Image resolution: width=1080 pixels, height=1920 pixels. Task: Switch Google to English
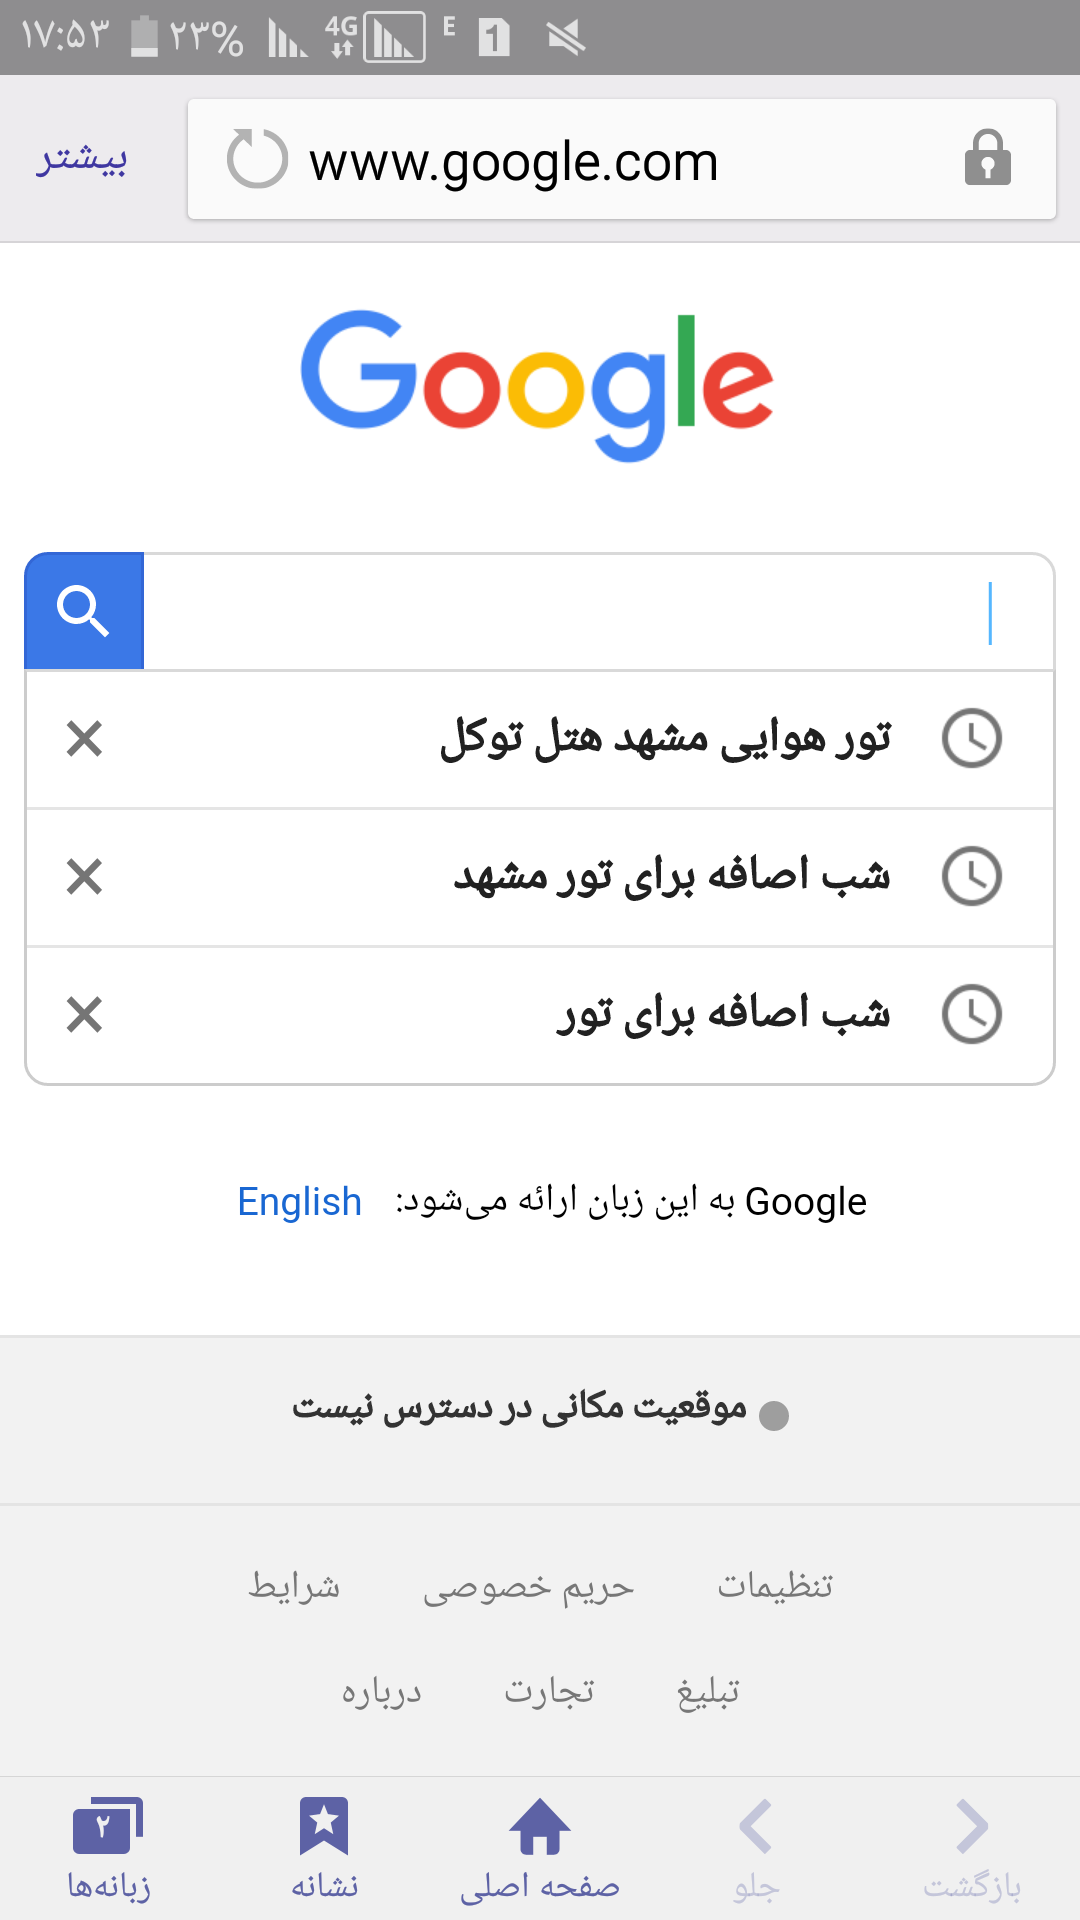click(x=299, y=1201)
